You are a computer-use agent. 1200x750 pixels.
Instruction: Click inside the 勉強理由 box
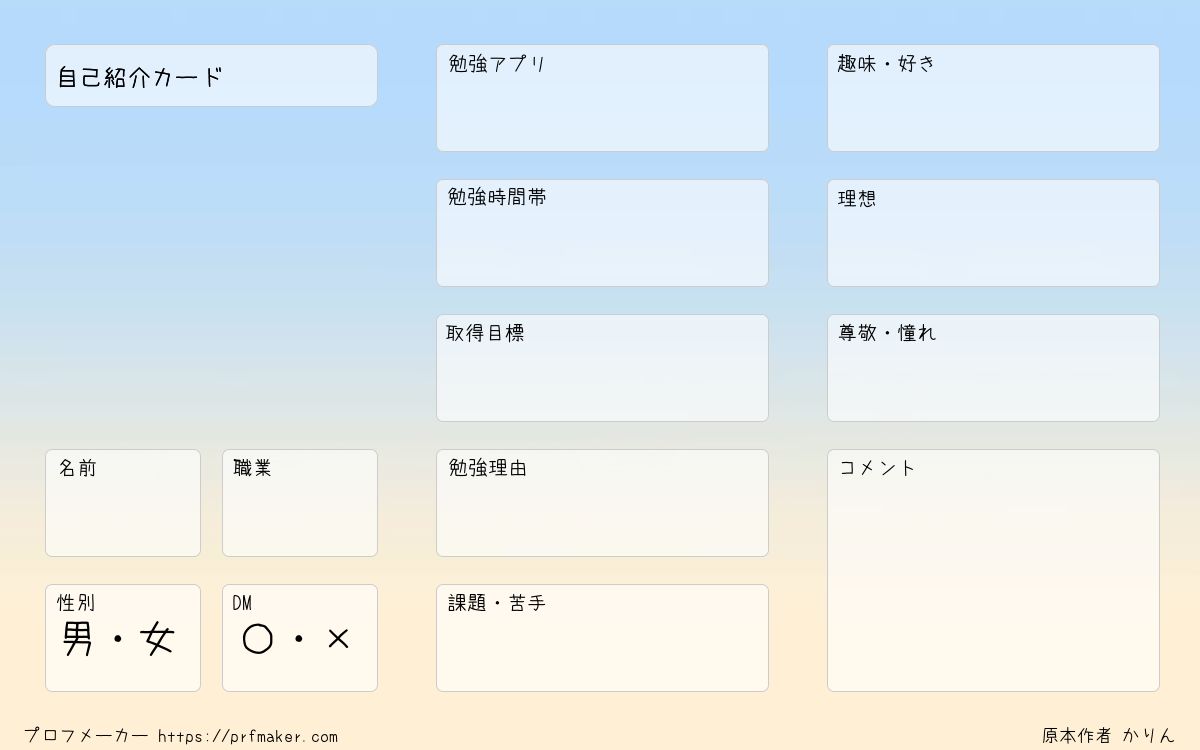coord(602,503)
